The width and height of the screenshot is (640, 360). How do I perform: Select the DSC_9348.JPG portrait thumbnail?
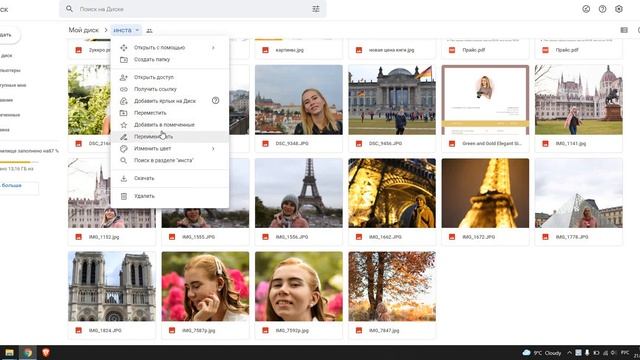[x=299, y=100]
